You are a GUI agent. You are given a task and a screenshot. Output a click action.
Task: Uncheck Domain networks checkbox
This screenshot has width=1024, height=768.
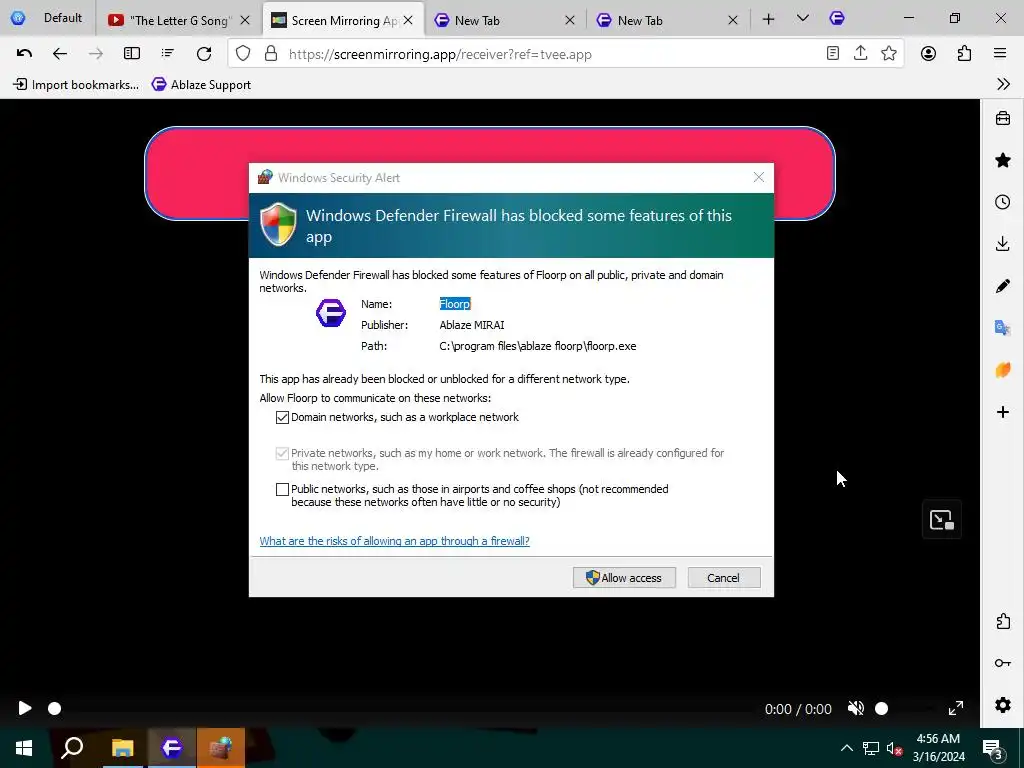click(282, 417)
